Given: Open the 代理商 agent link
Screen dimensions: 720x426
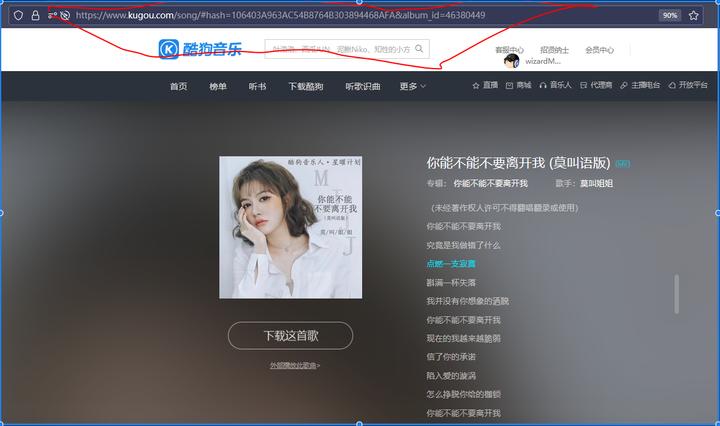Looking at the screenshot, I should [596, 85].
